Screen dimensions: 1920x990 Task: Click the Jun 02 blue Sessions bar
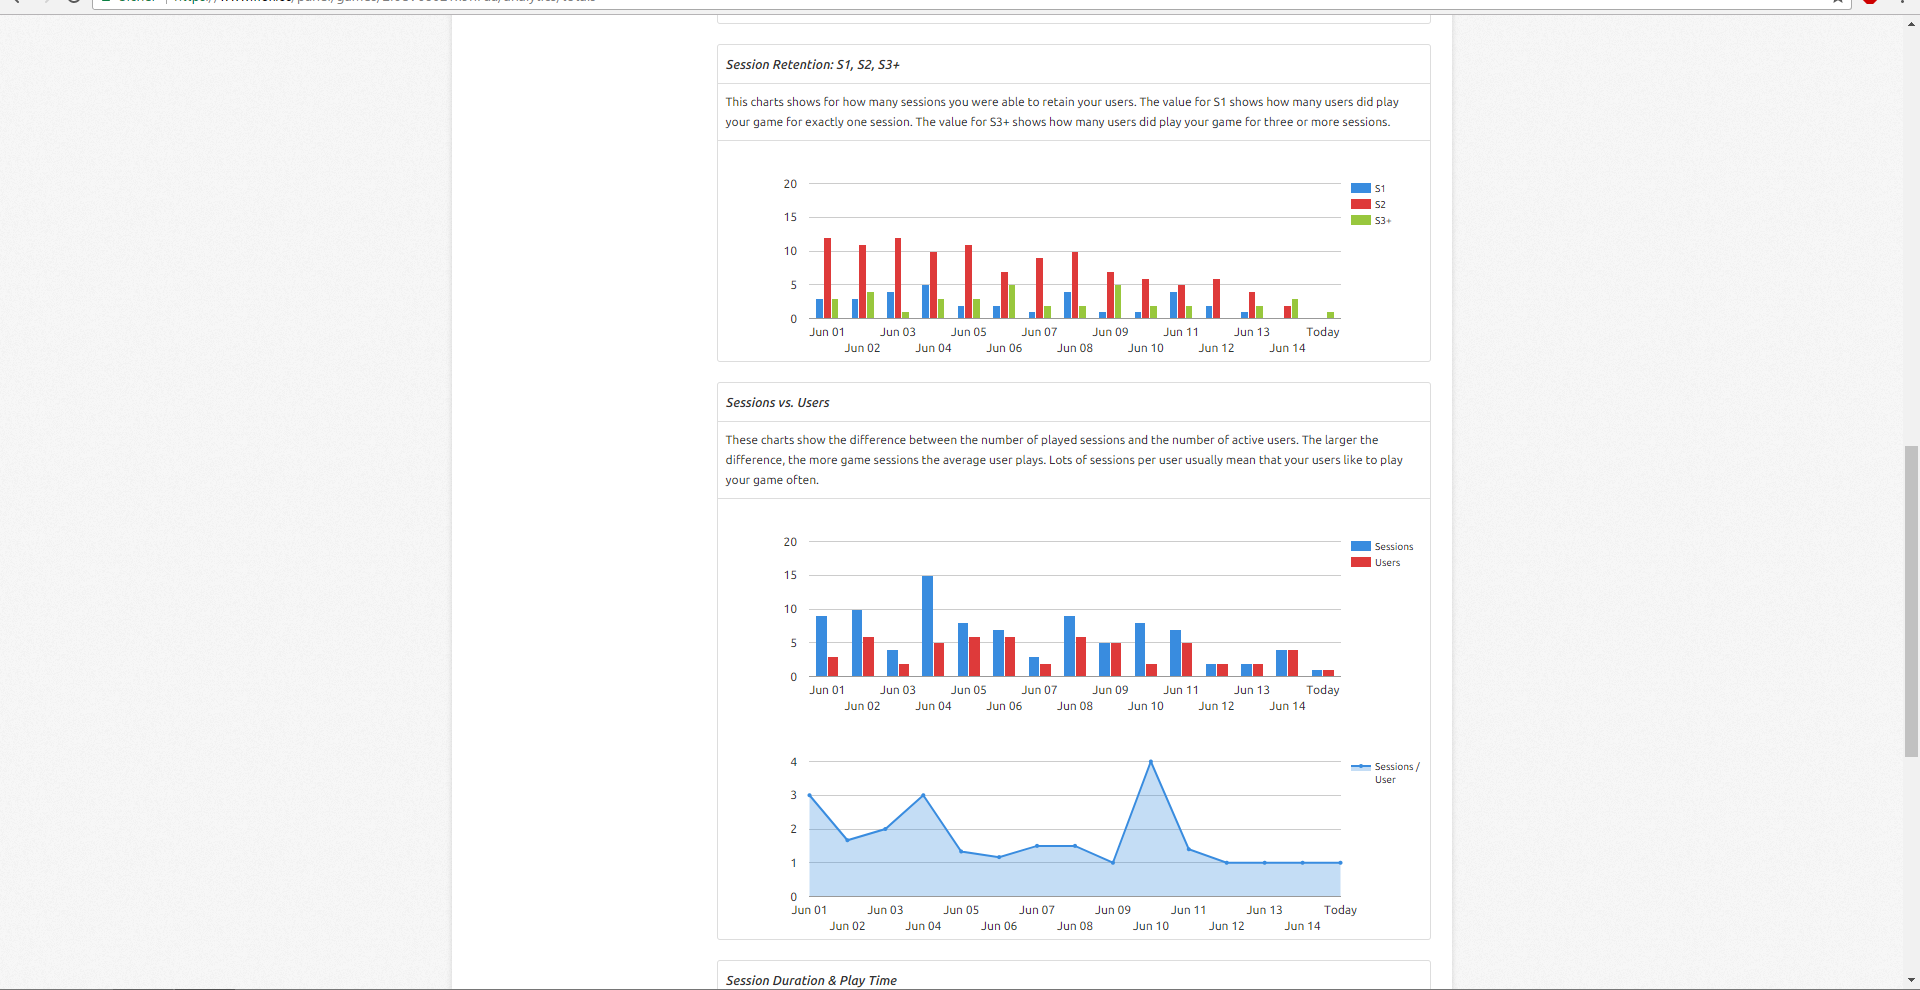point(857,643)
